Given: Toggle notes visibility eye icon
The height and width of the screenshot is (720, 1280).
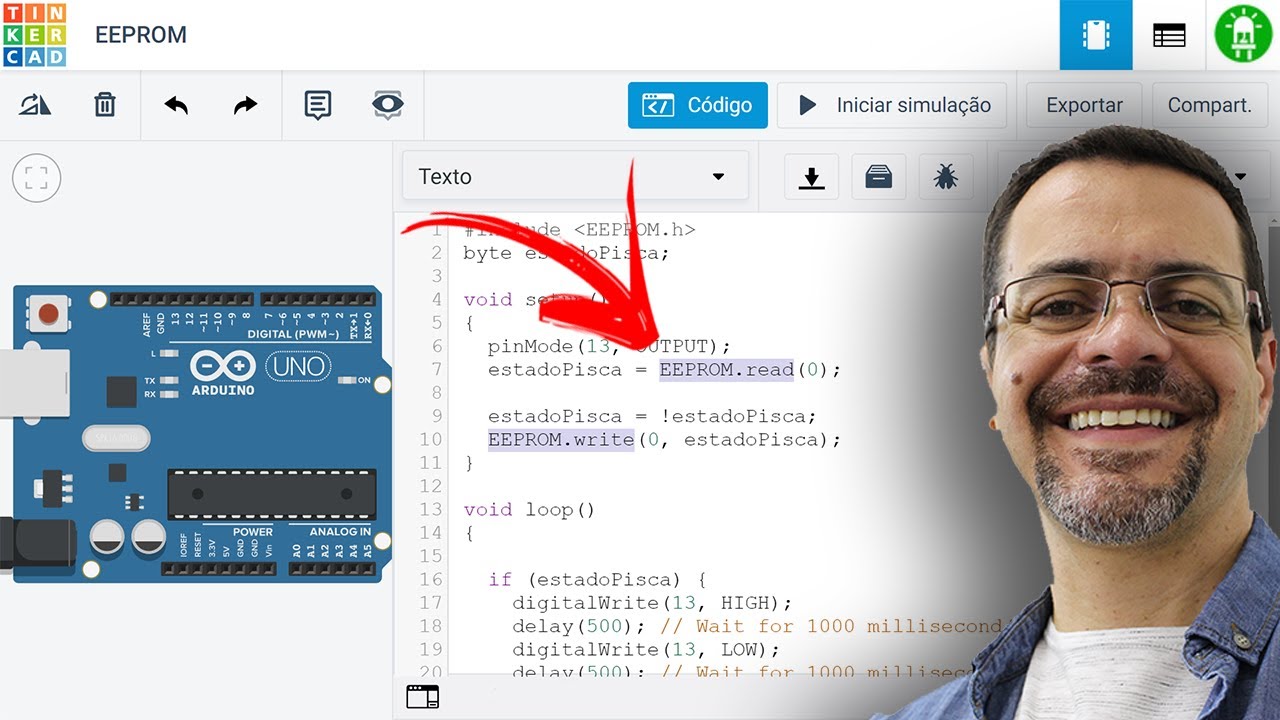Looking at the screenshot, I should 388,105.
